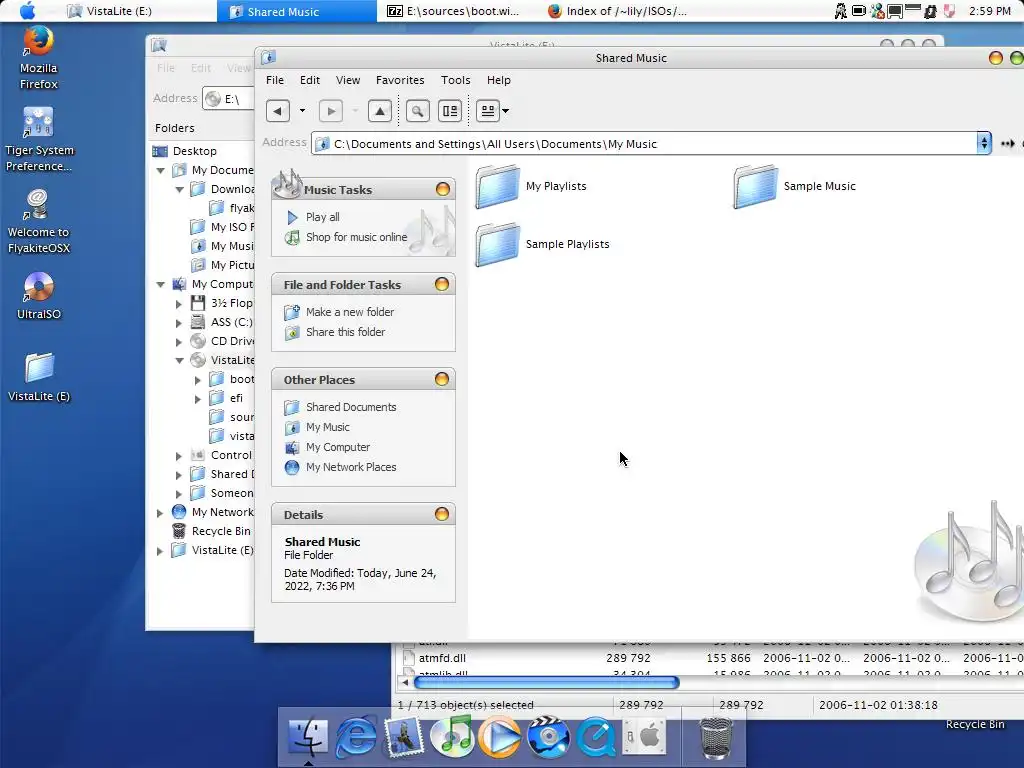This screenshot has width=1024, height=768.
Task: Open the Edit menu in Shared Music
Action: 310,80
